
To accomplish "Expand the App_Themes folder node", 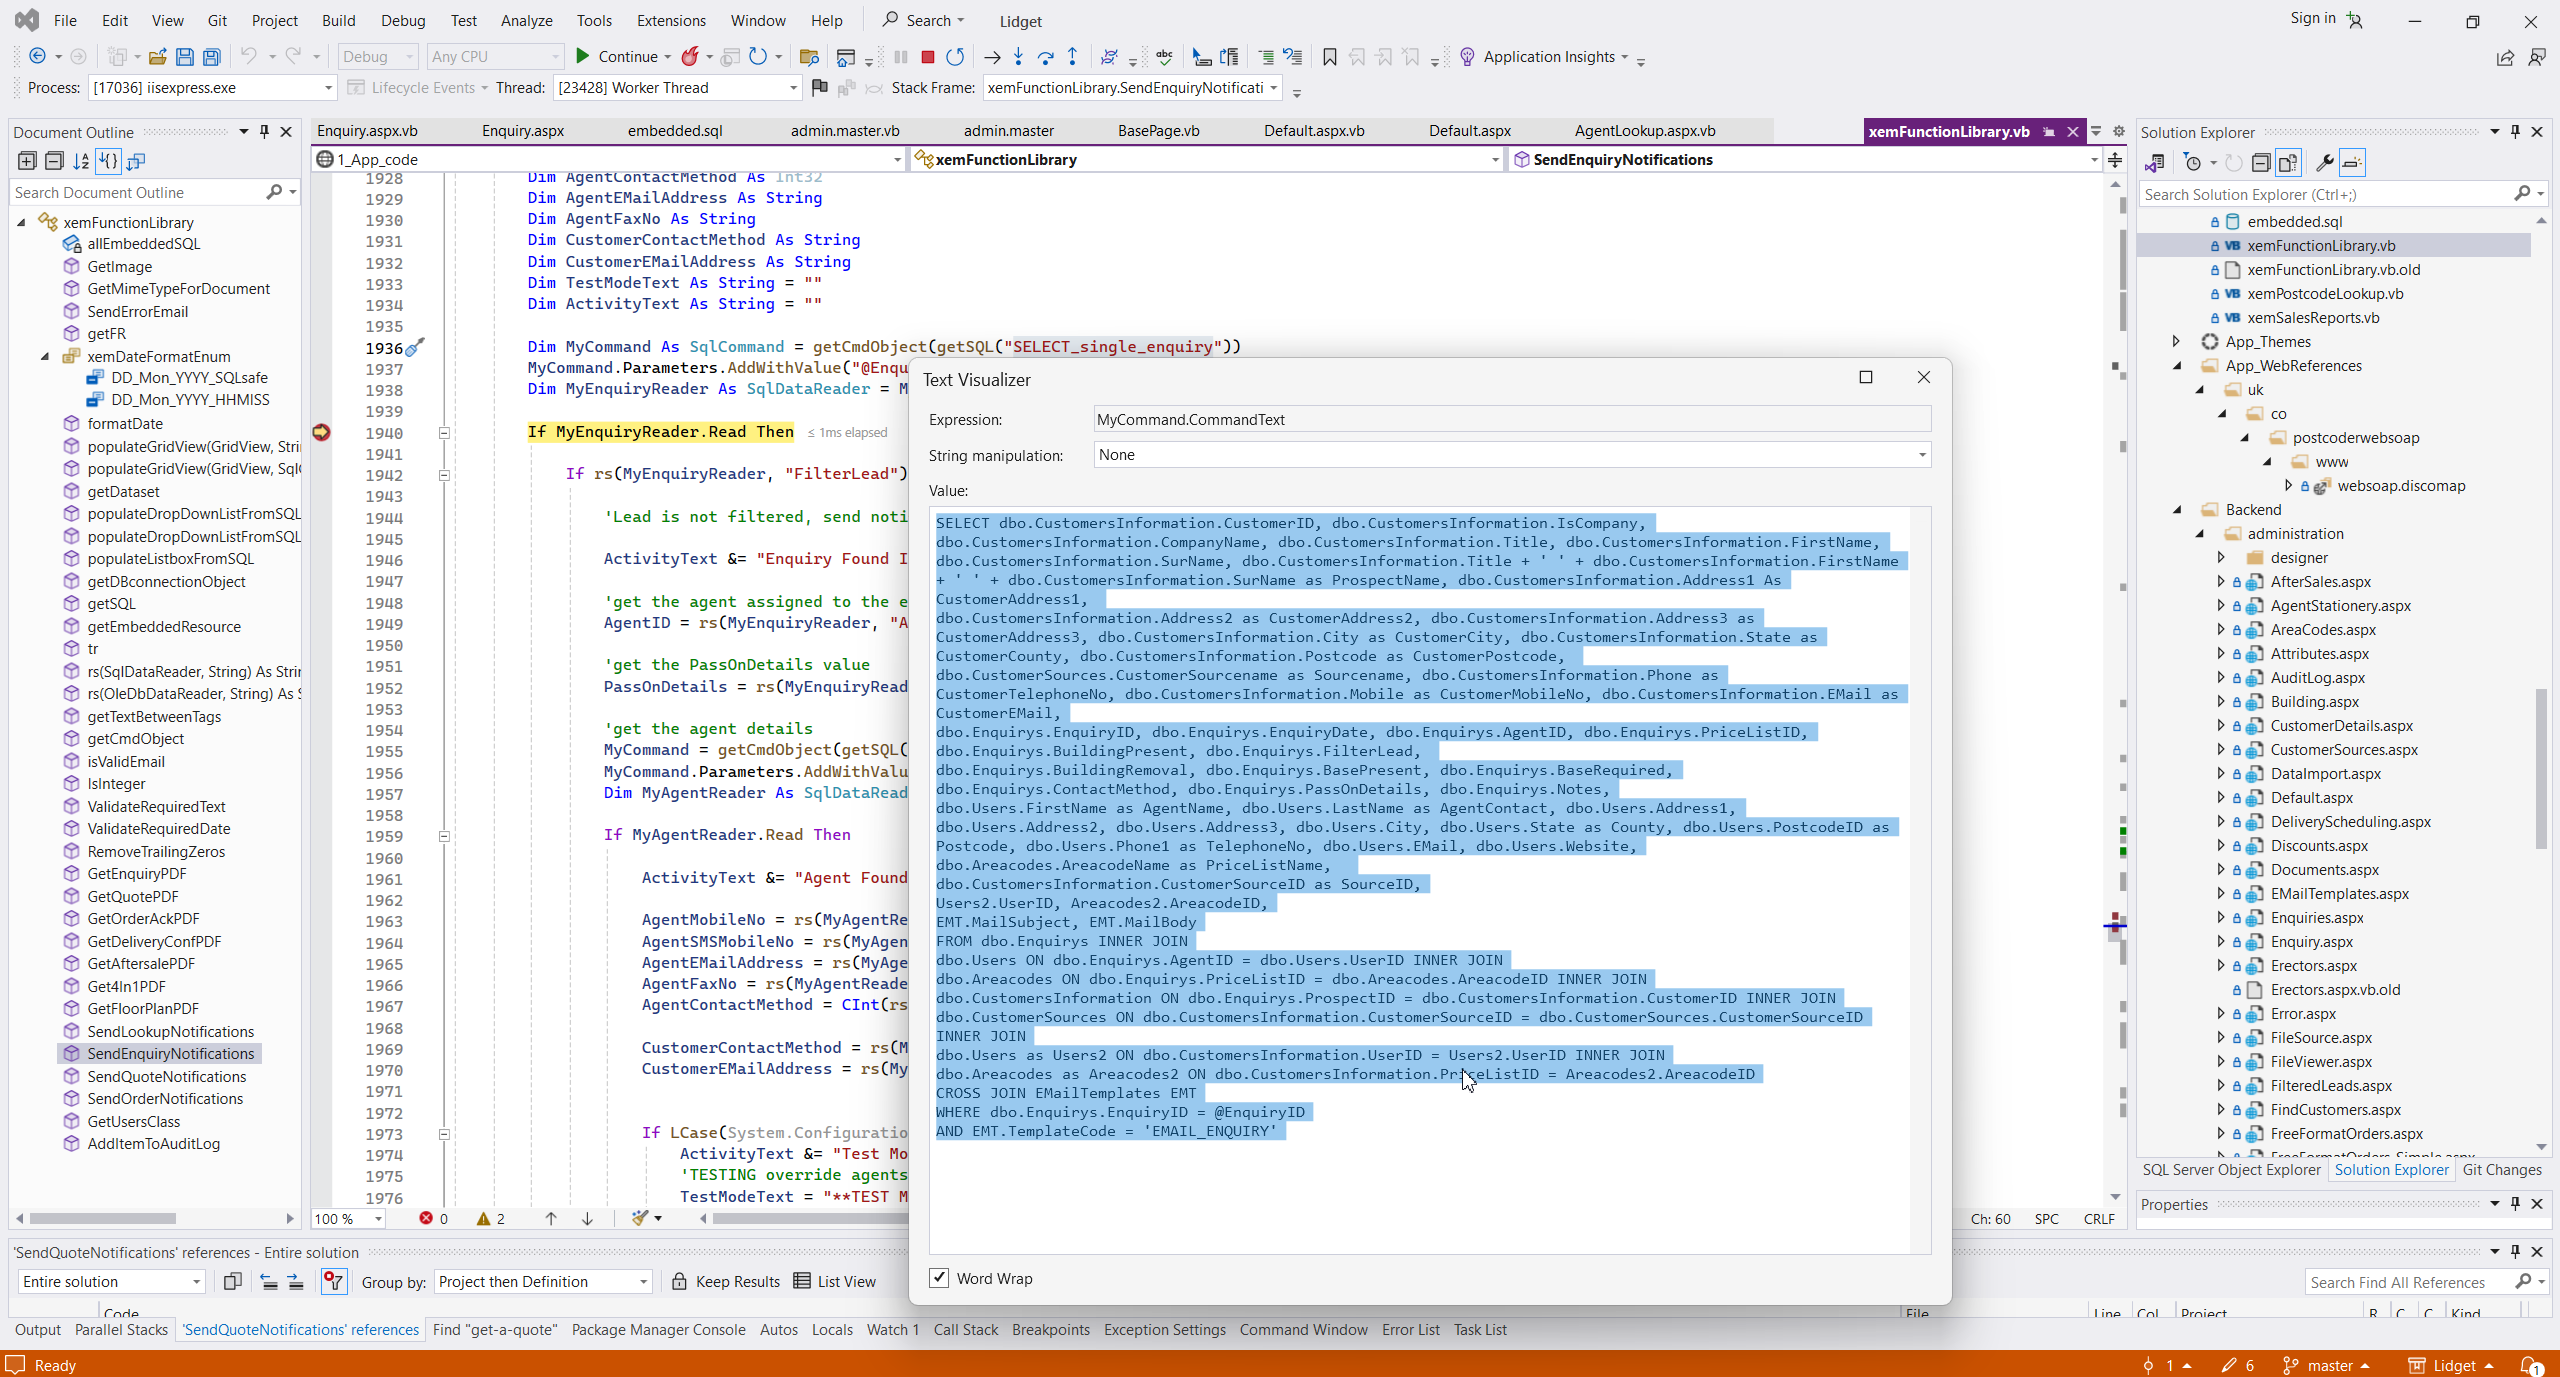I will pos(2176,342).
